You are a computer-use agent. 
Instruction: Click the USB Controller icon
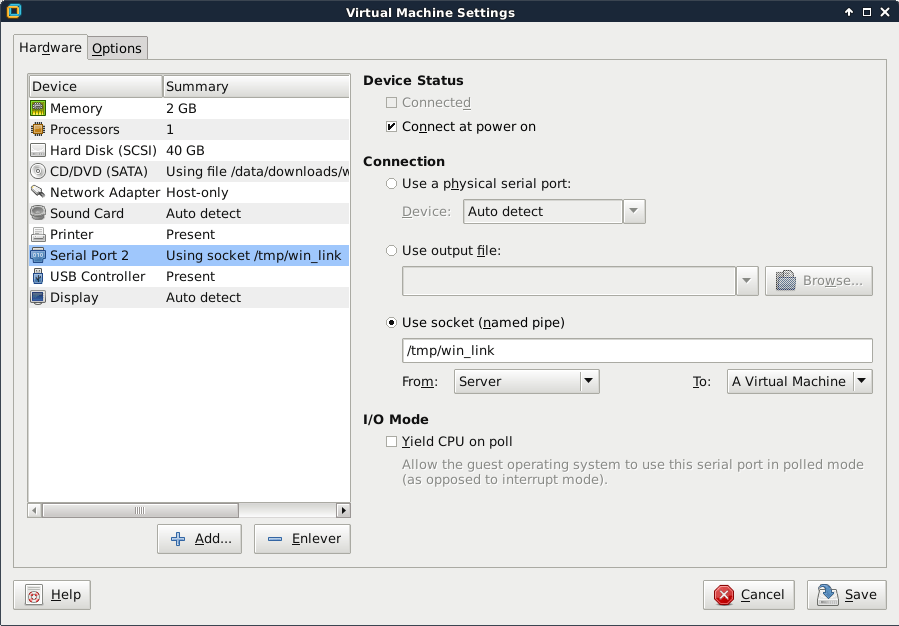pos(38,276)
